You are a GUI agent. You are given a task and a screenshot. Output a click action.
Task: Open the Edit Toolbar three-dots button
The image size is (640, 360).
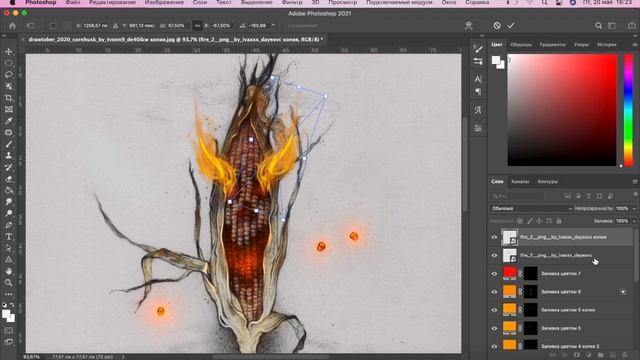[9, 294]
